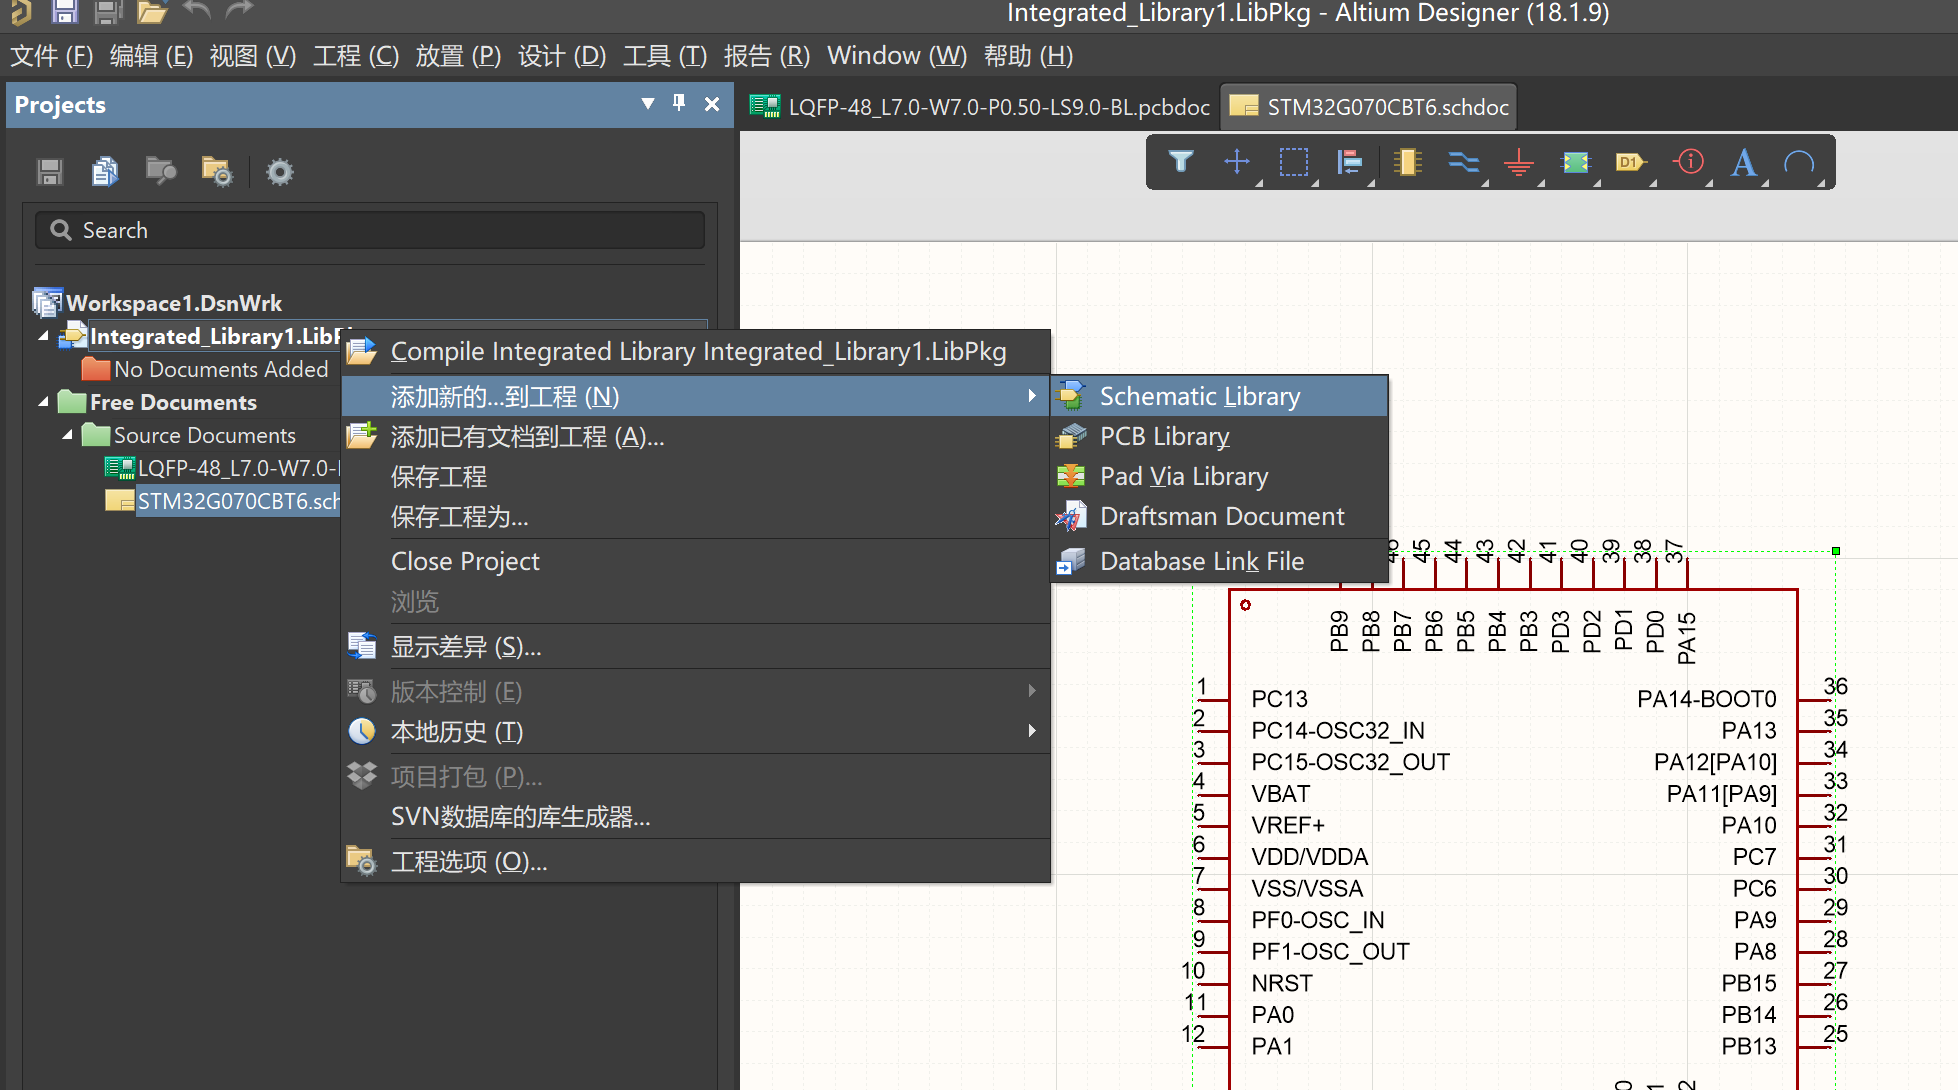Click the Undo arrow in title bar
The height and width of the screenshot is (1090, 1958).
click(x=197, y=11)
